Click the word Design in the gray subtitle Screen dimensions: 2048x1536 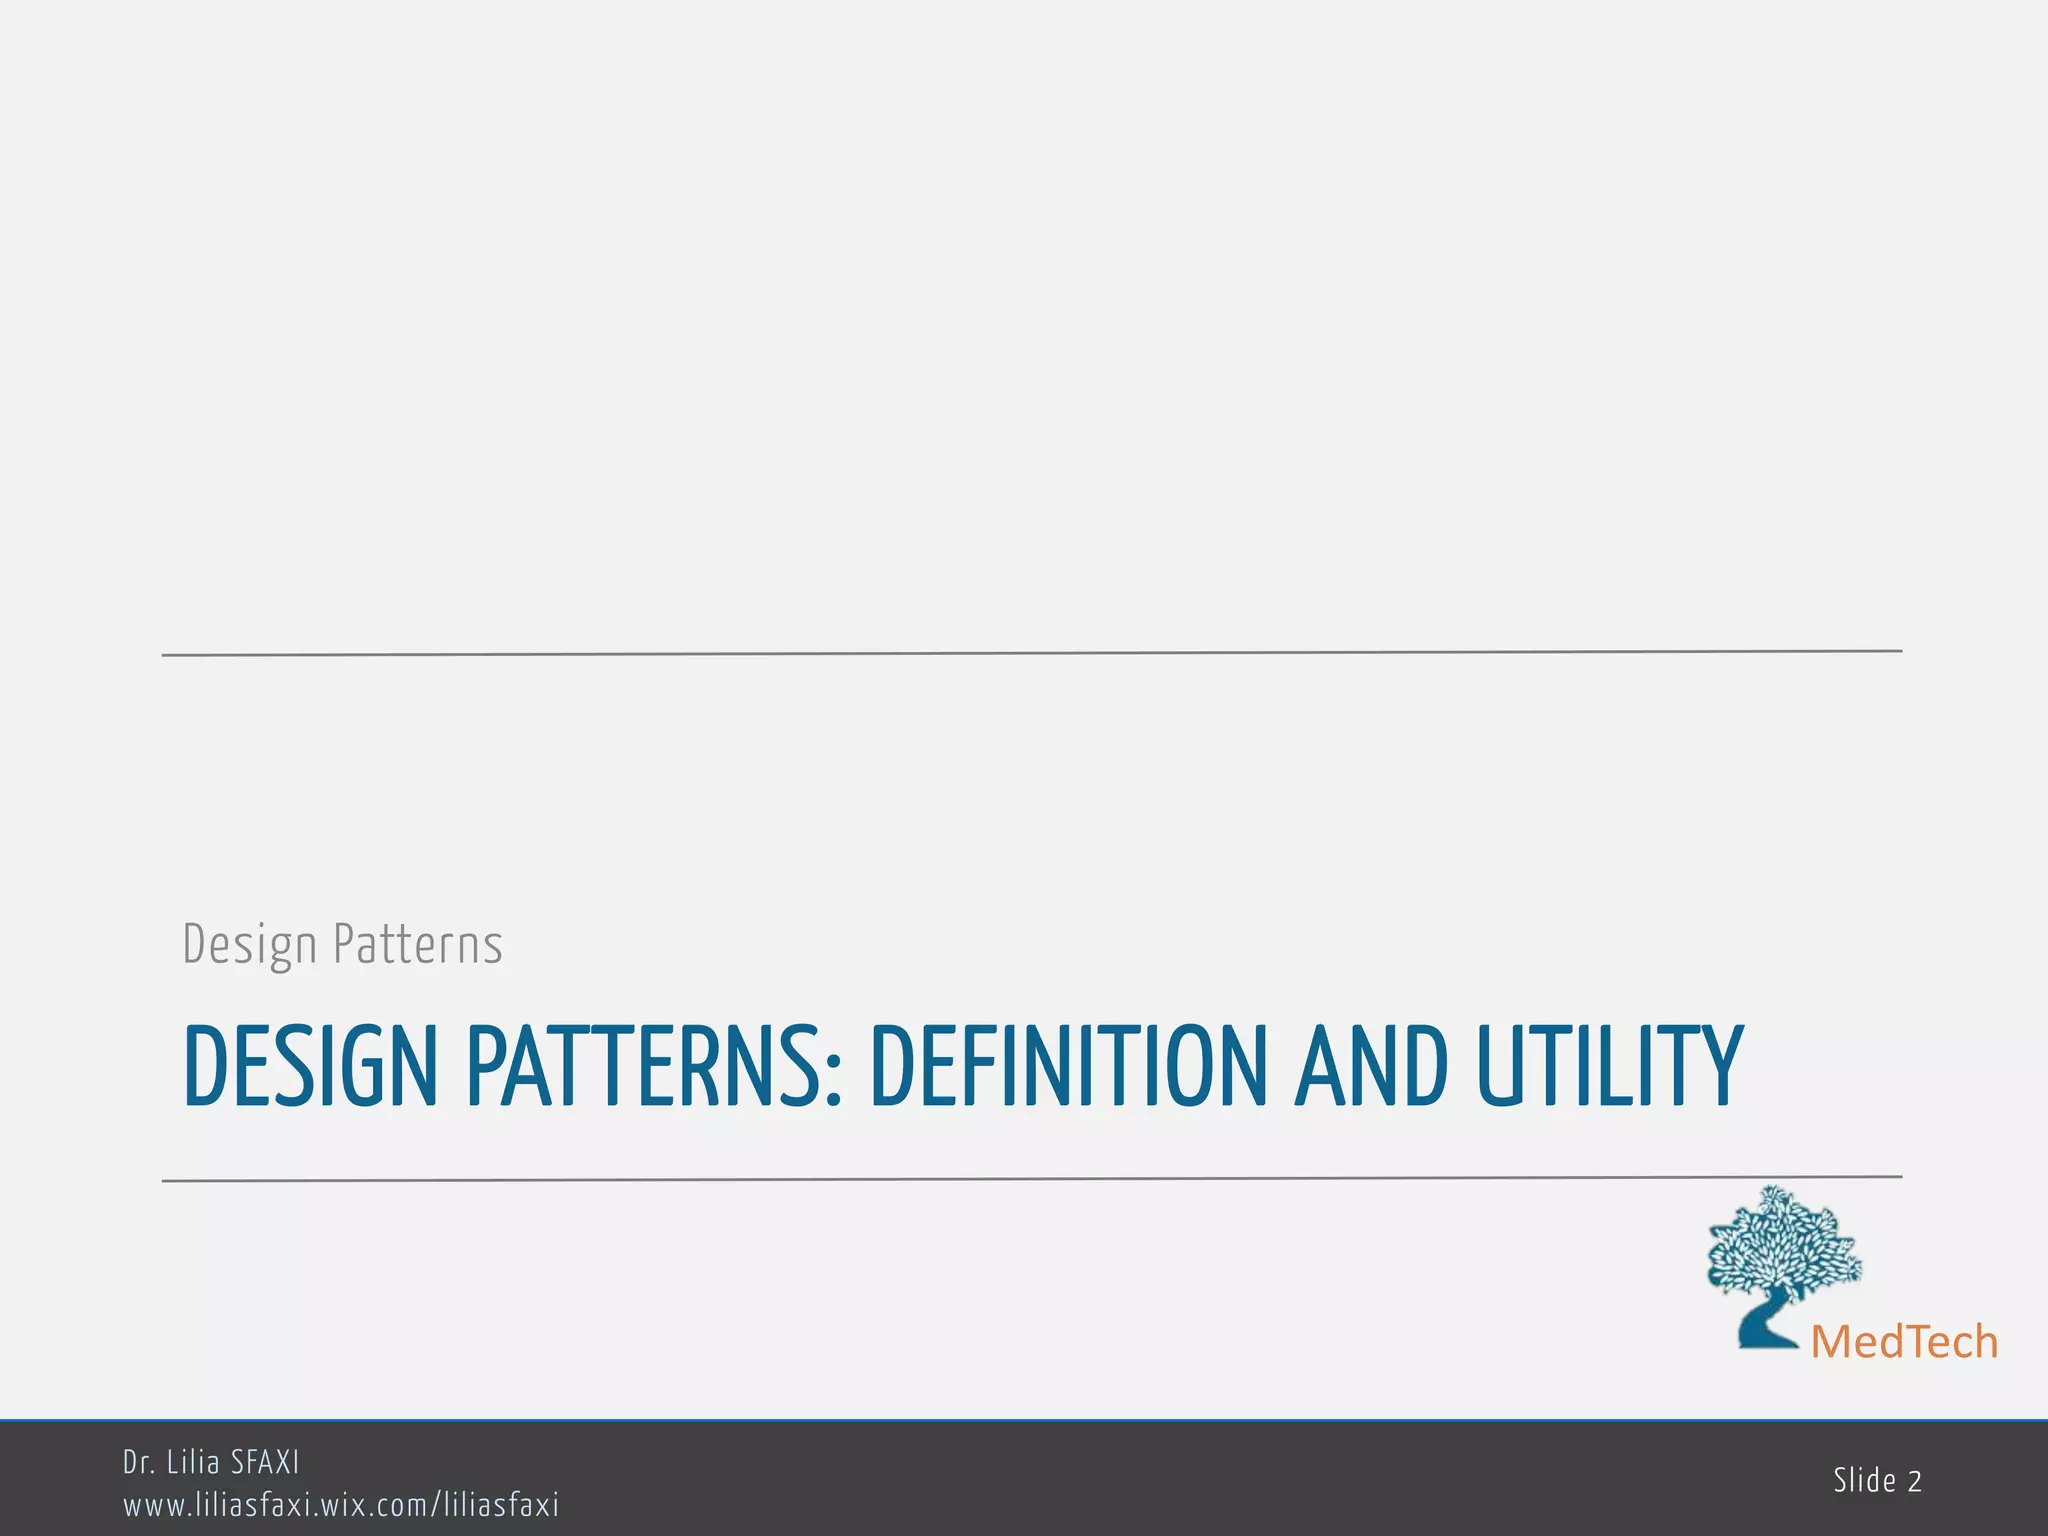[x=250, y=945]
